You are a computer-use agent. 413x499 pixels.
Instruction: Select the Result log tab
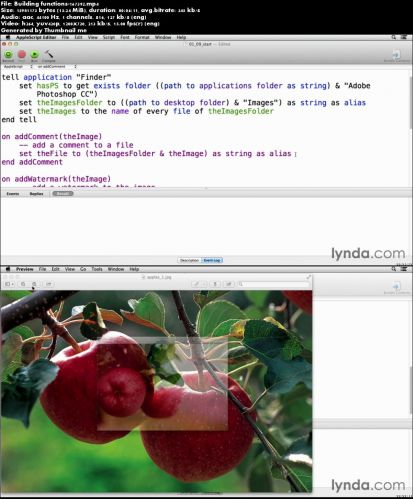63,194
